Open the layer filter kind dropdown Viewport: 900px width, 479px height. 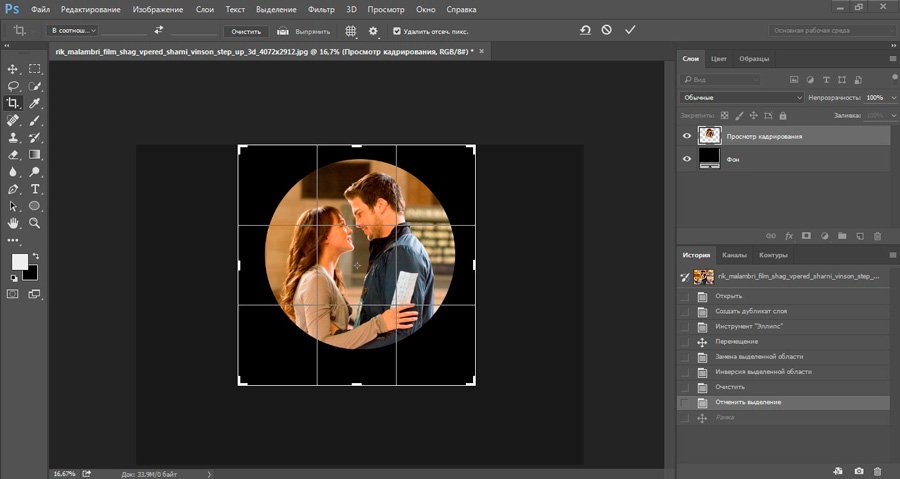point(720,80)
